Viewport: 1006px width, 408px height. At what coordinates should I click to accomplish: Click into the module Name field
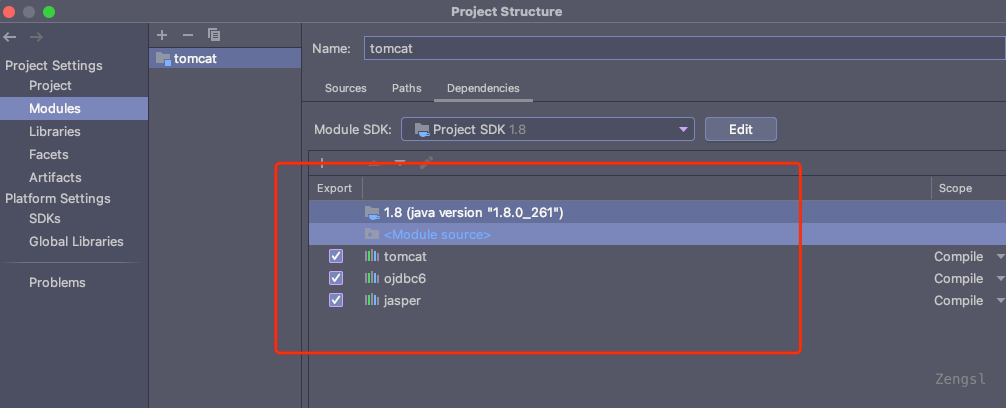coord(680,48)
